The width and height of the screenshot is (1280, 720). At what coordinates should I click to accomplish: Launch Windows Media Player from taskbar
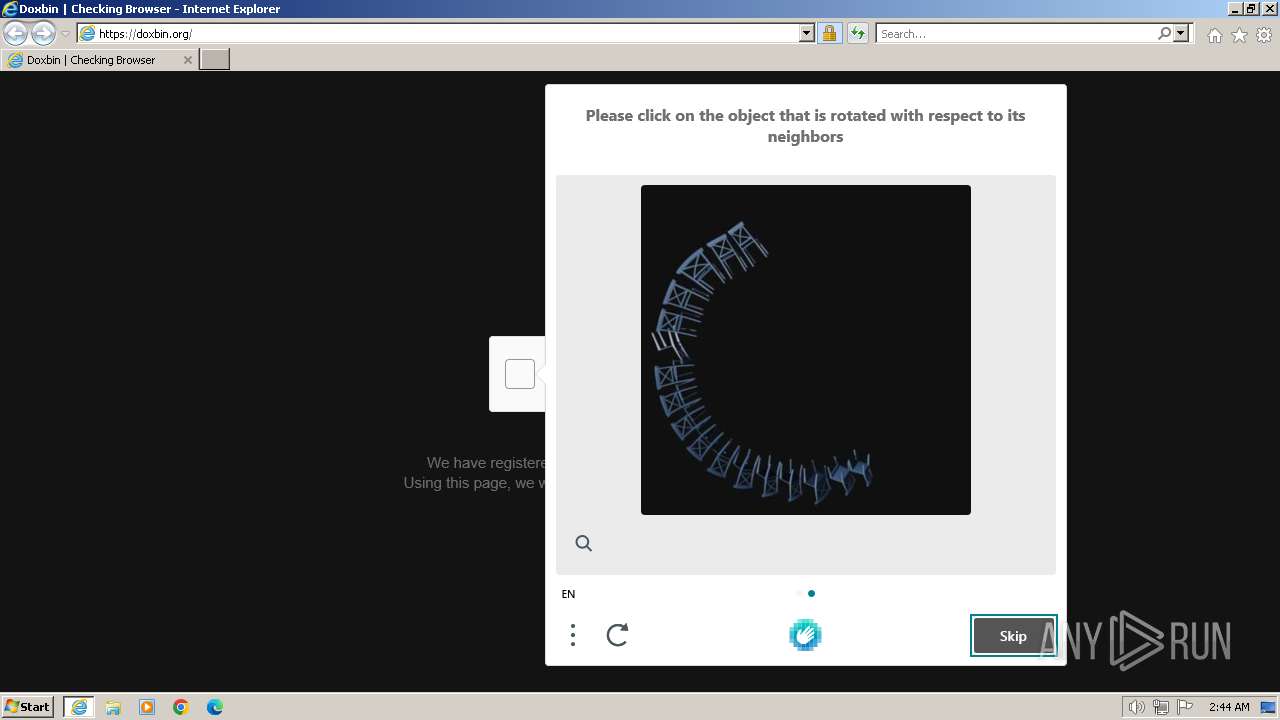[x=147, y=707]
